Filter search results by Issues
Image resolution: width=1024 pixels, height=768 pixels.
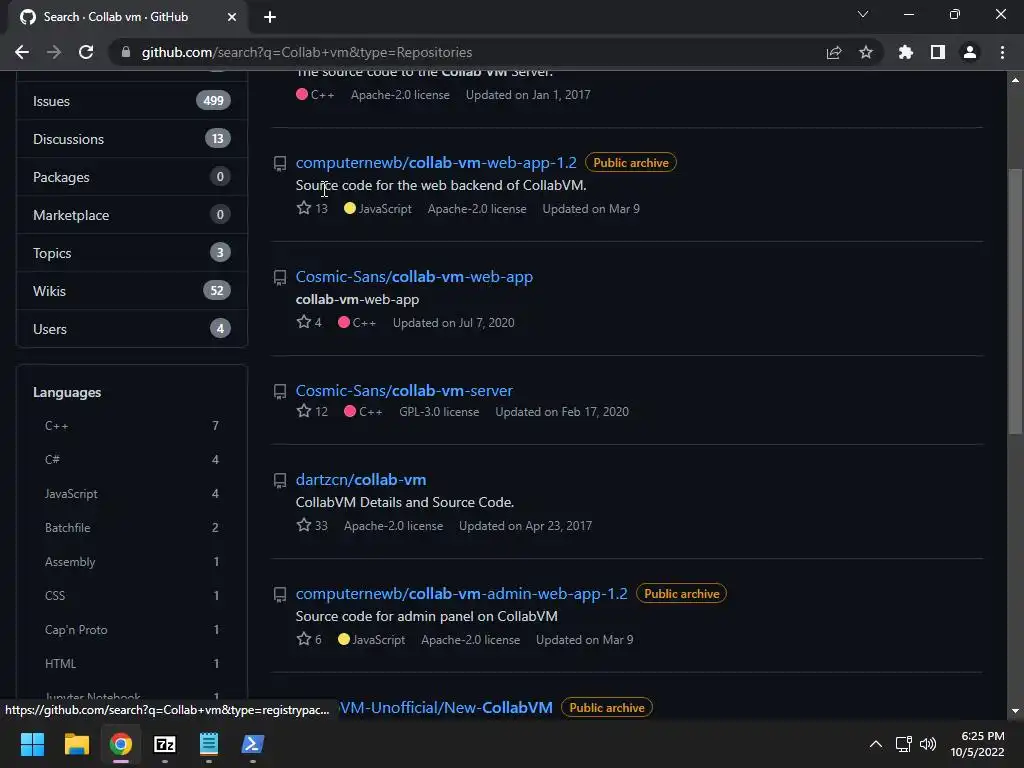132,101
